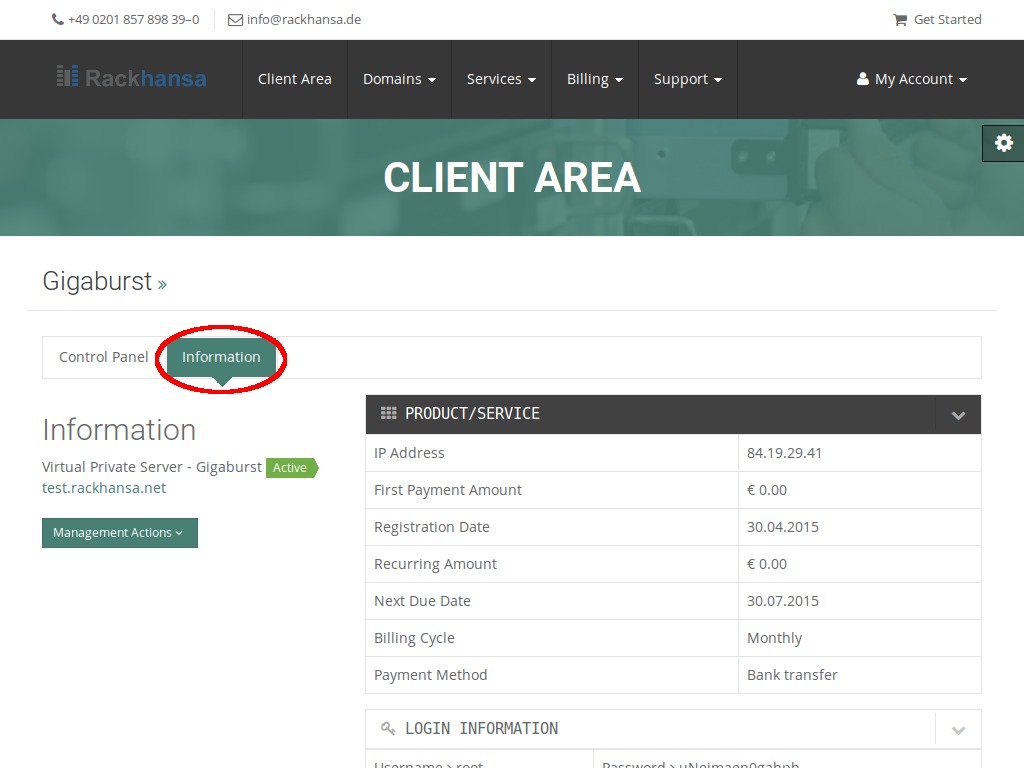This screenshot has width=1024, height=768.
Task: Click the info@rackhansa.de email link
Action: click(304, 20)
